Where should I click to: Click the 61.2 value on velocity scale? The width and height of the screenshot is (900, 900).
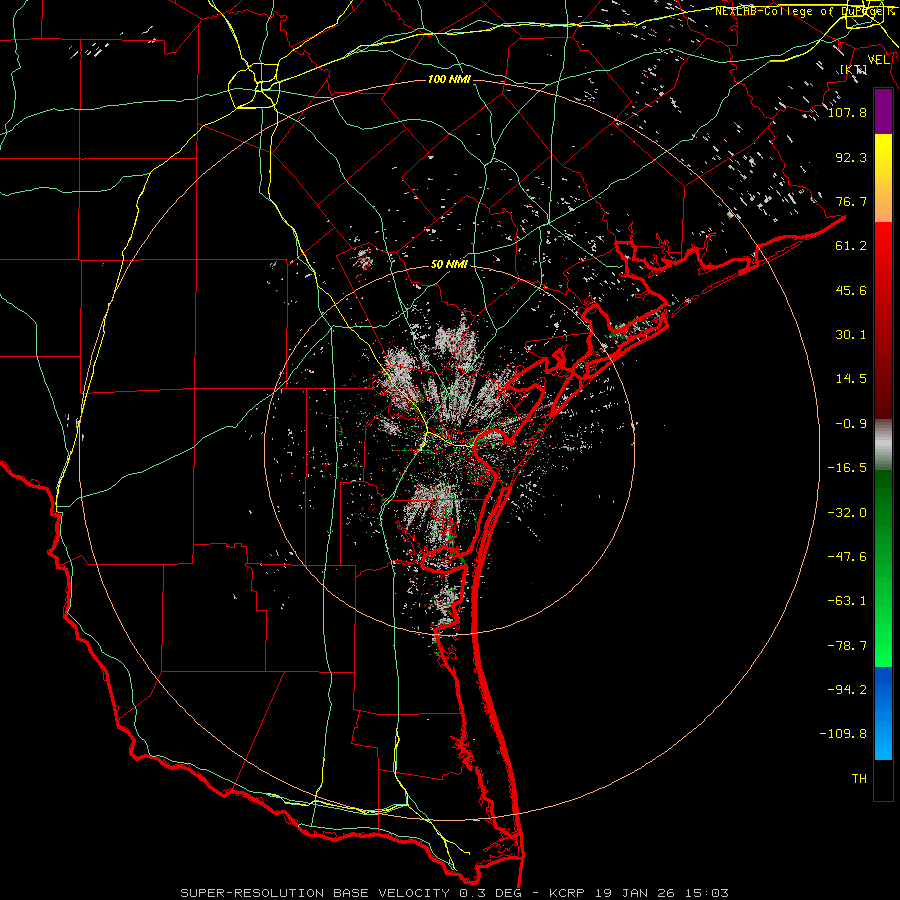pos(851,246)
